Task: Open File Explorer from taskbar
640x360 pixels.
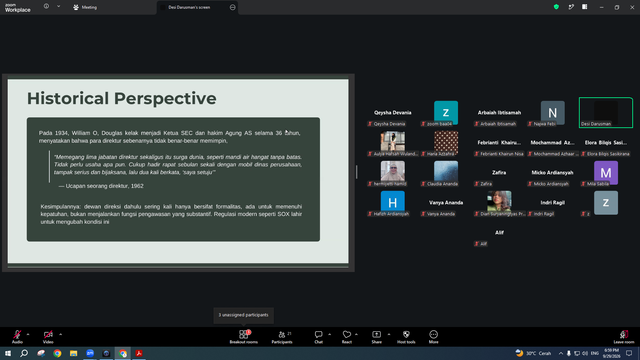Action: (73, 353)
